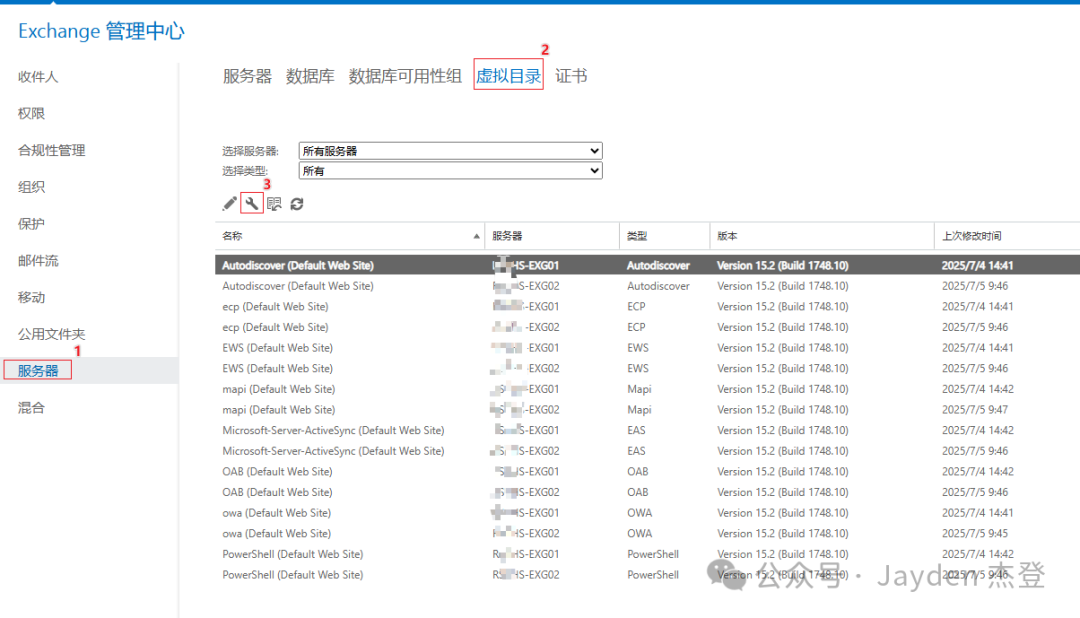
Task: Click the 合规性管理 sidebar link
Action: pyautogui.click(x=51, y=150)
